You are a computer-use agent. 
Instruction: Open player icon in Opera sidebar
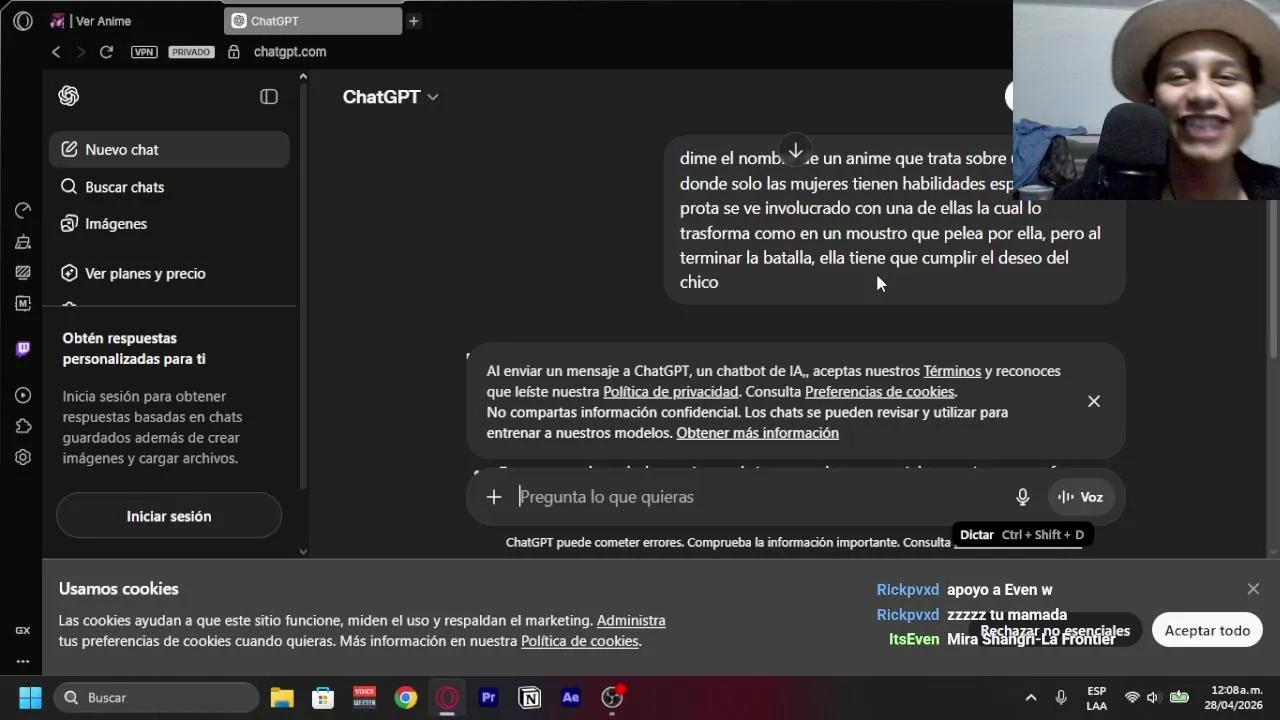(23, 396)
